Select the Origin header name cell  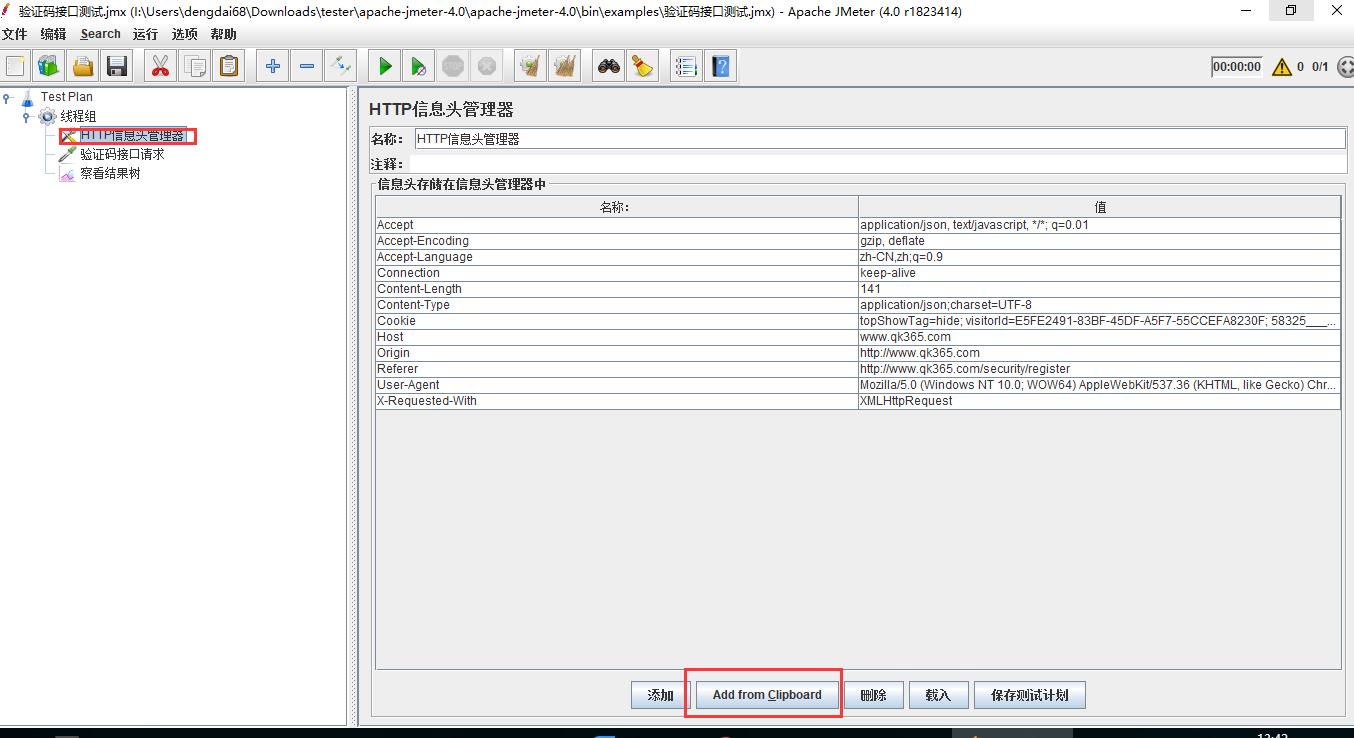pyautogui.click(x=617, y=353)
